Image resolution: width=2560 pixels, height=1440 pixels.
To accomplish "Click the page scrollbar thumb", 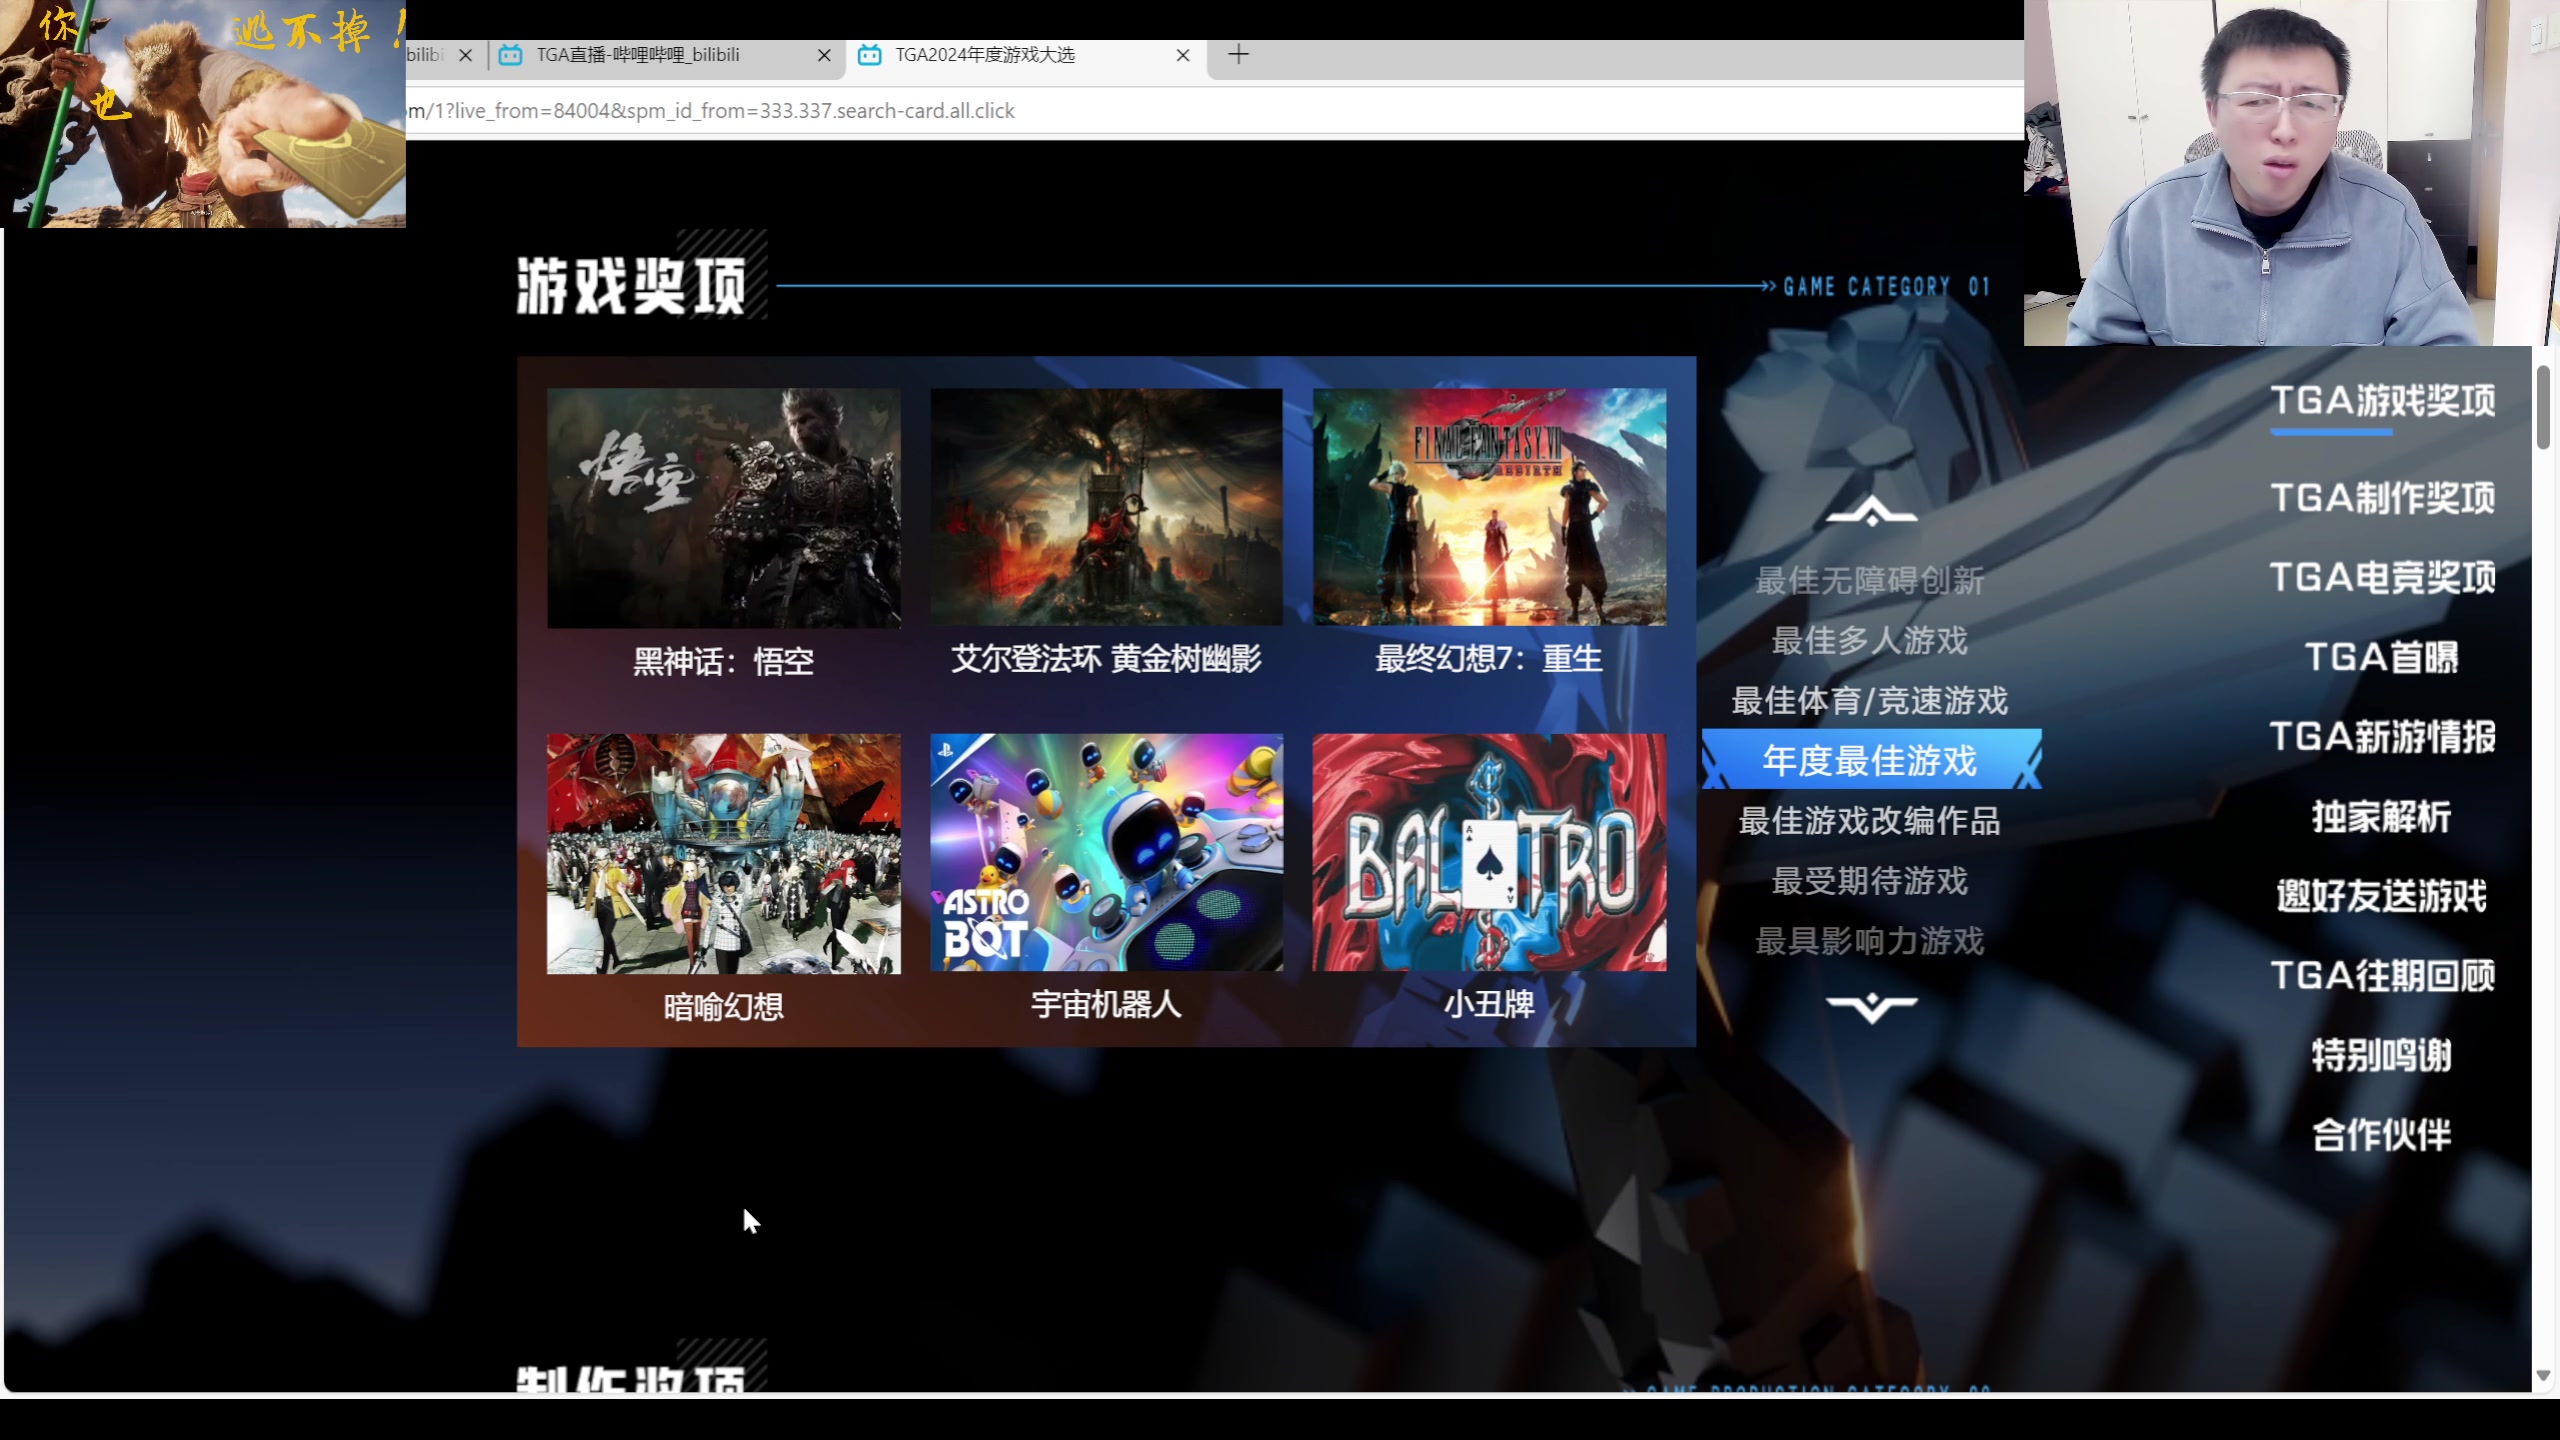I will click(2543, 407).
